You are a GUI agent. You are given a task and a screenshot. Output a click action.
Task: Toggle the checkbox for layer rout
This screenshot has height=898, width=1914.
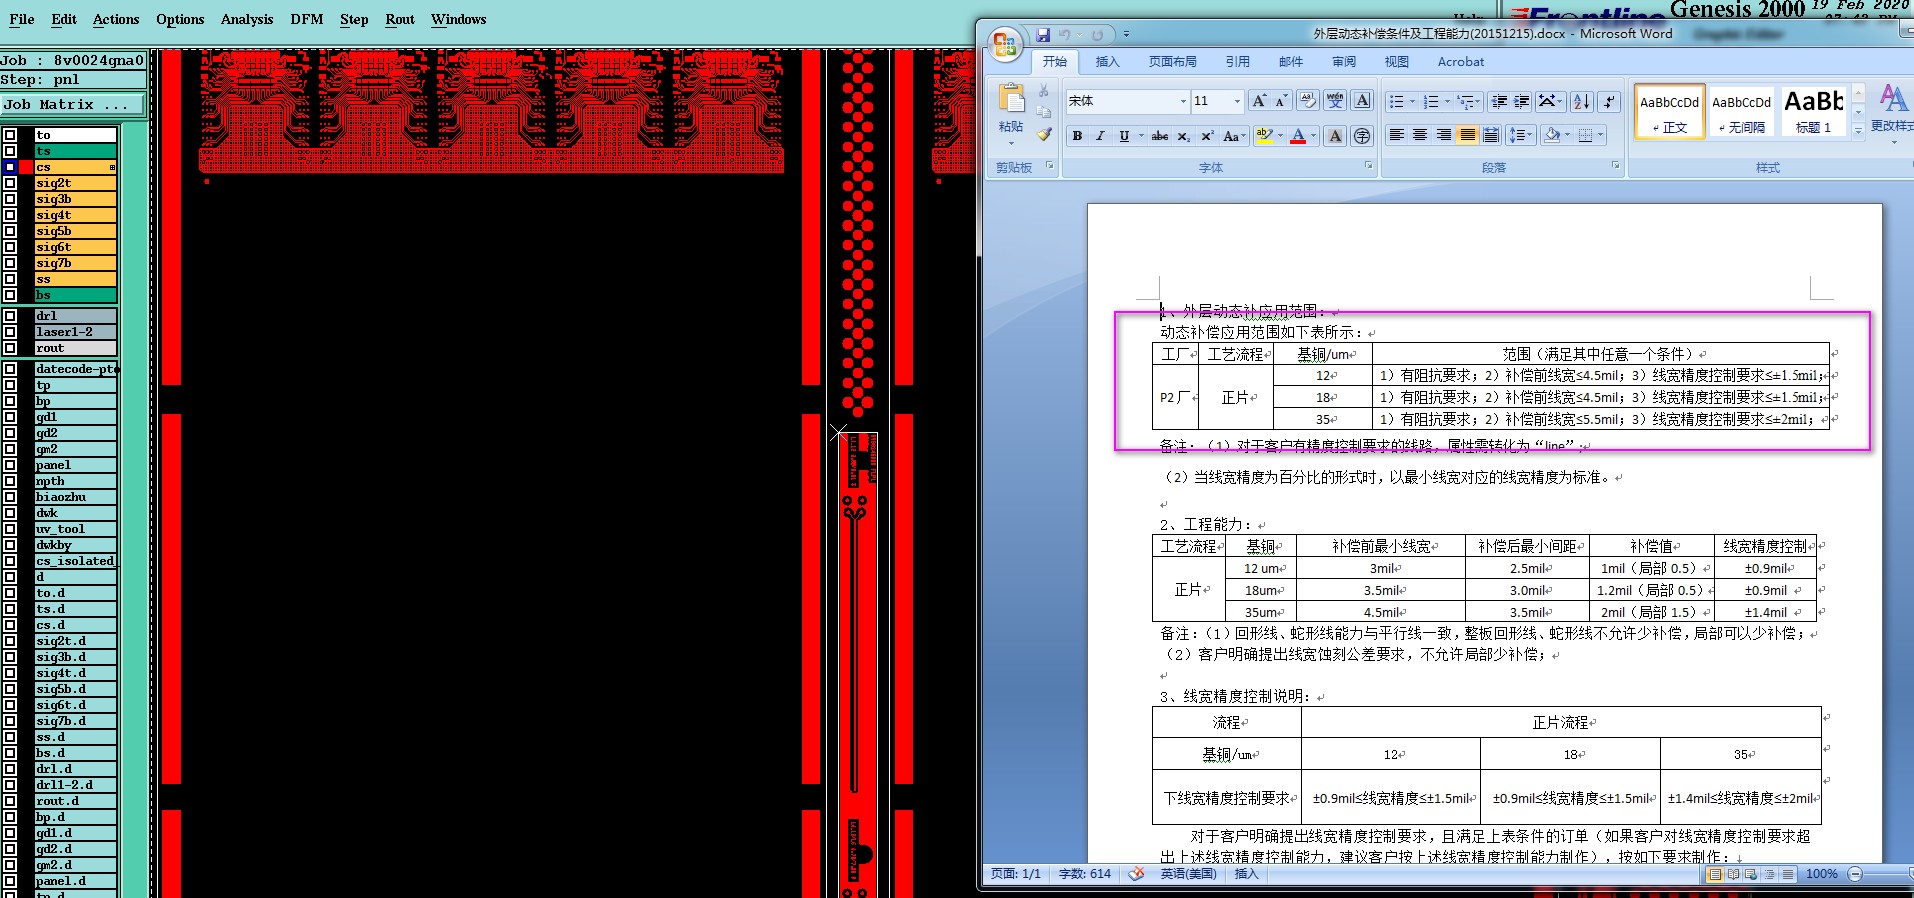(x=10, y=348)
